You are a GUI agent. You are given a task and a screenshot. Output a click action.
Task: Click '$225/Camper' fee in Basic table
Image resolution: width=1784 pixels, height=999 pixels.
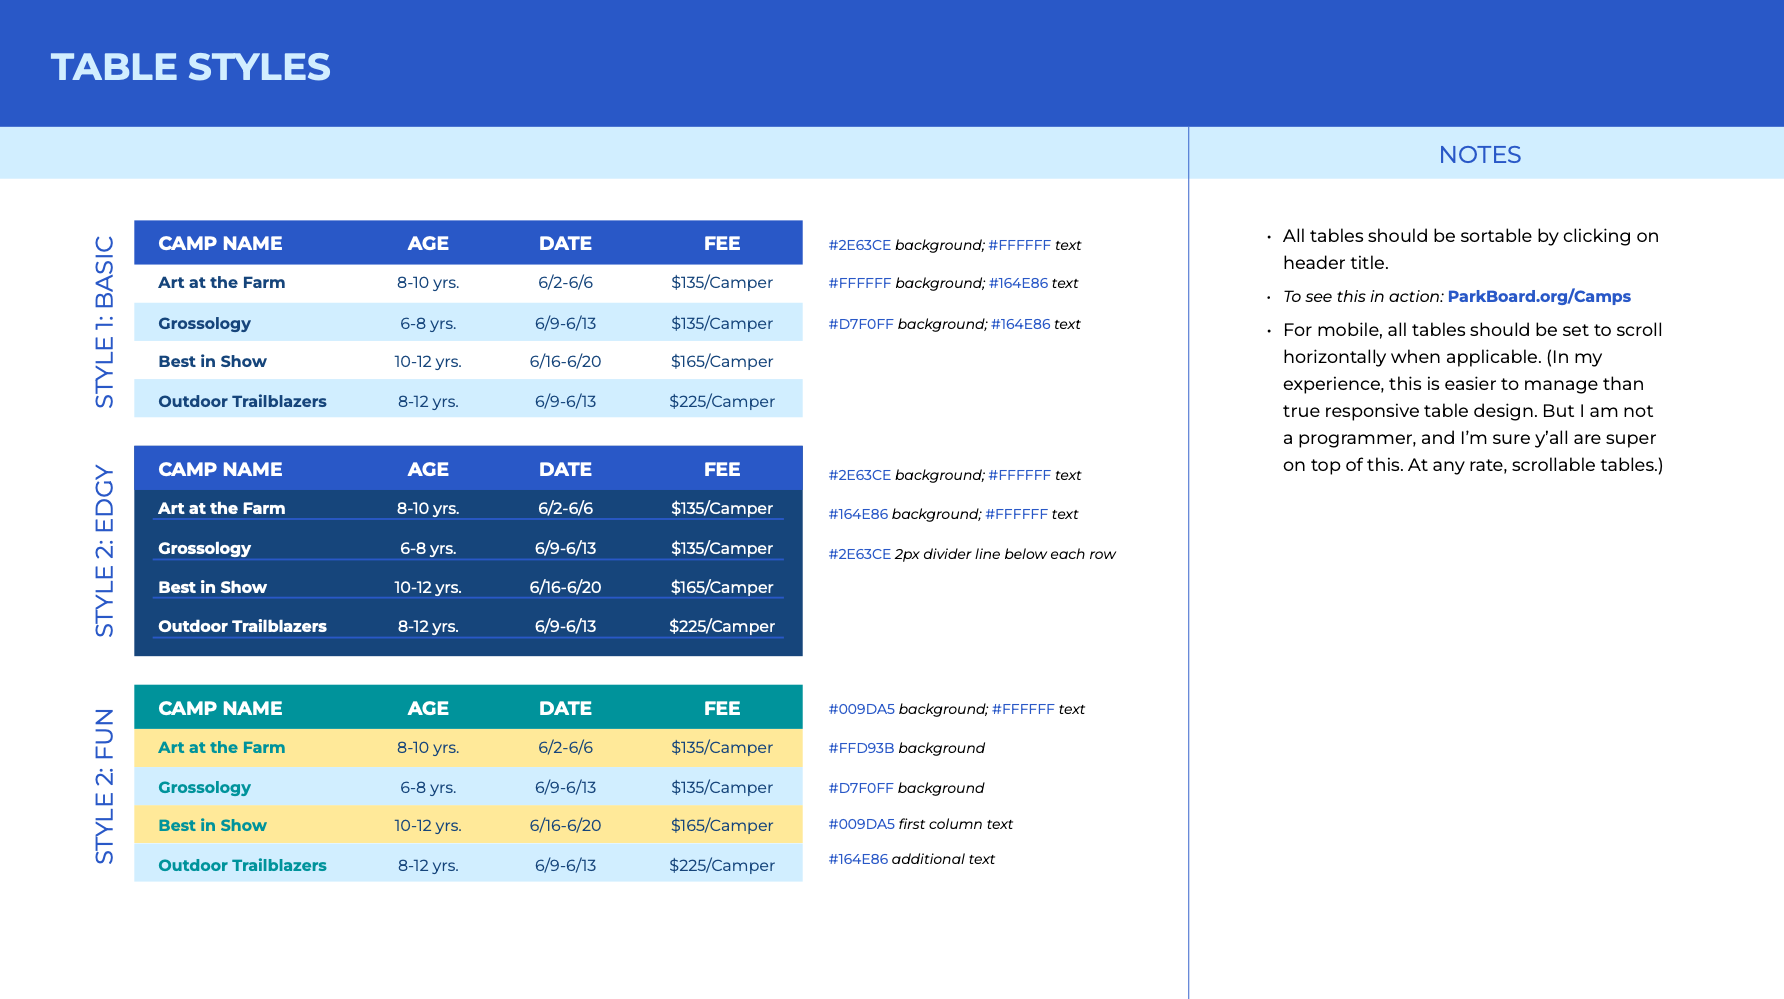click(x=722, y=402)
